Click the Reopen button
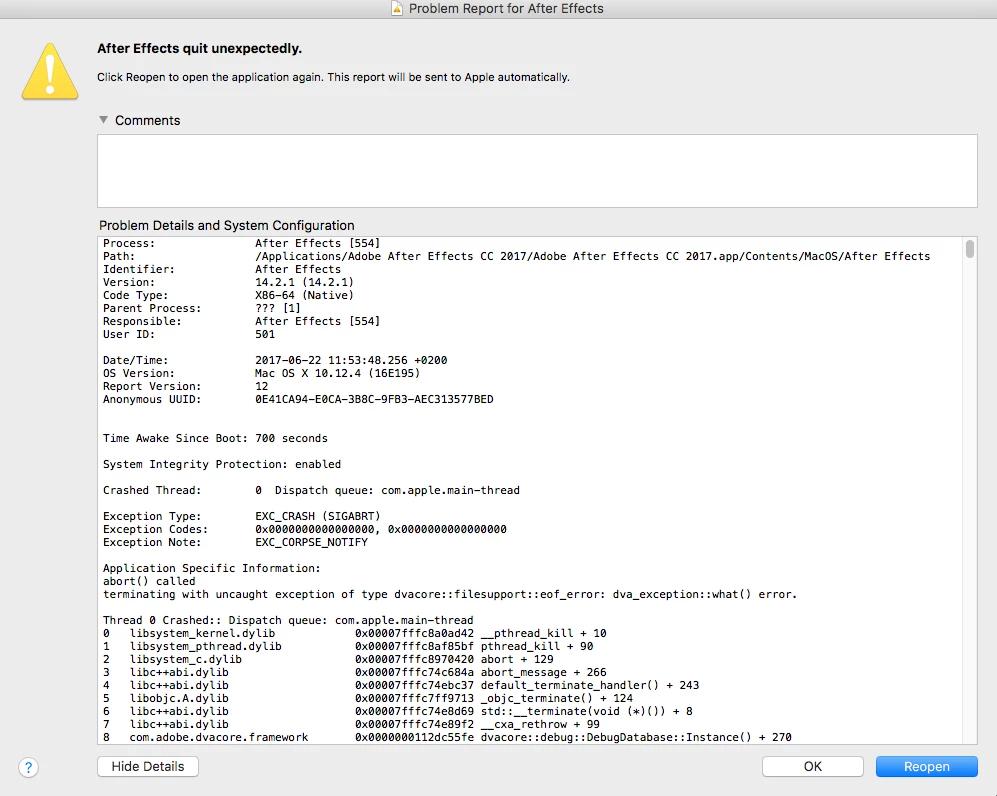 click(x=926, y=766)
